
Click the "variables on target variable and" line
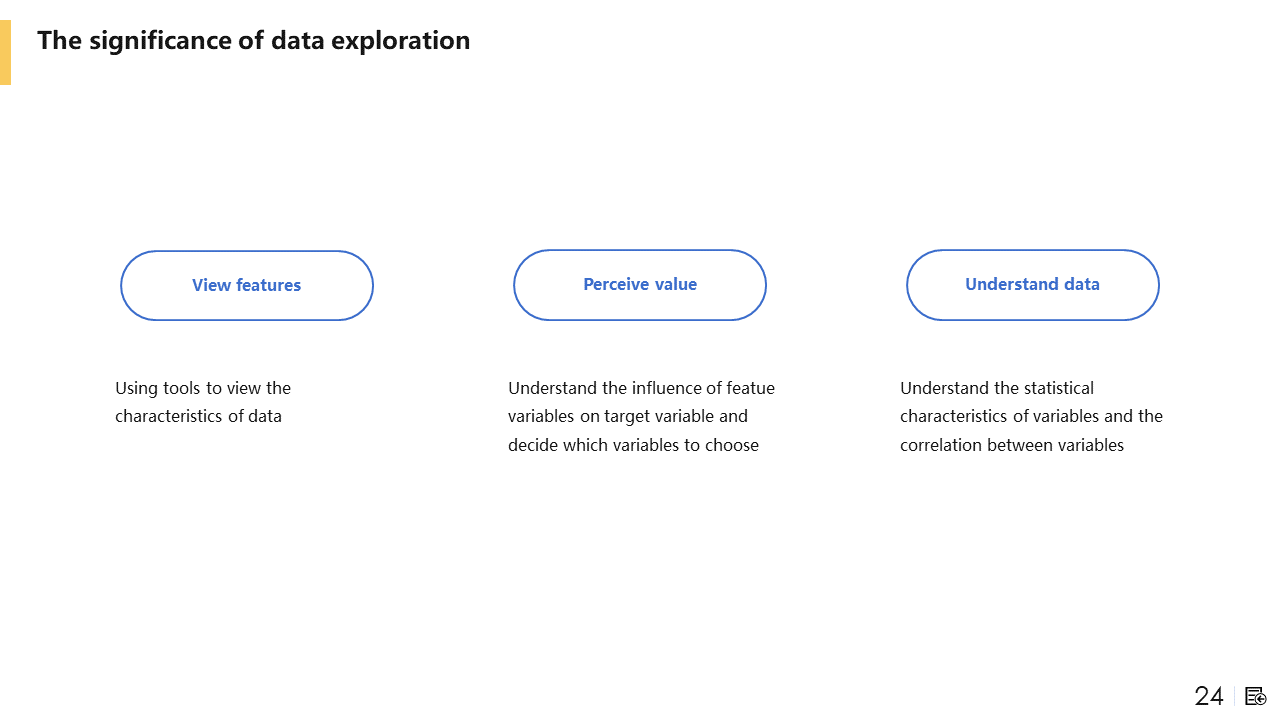627,416
